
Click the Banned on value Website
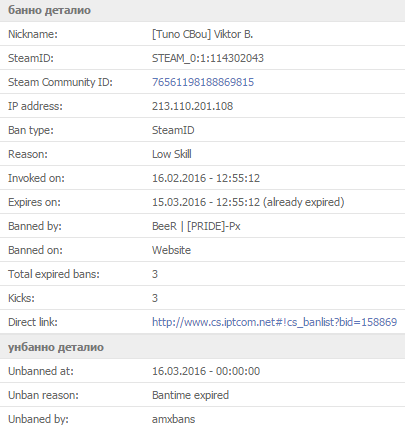click(x=171, y=250)
